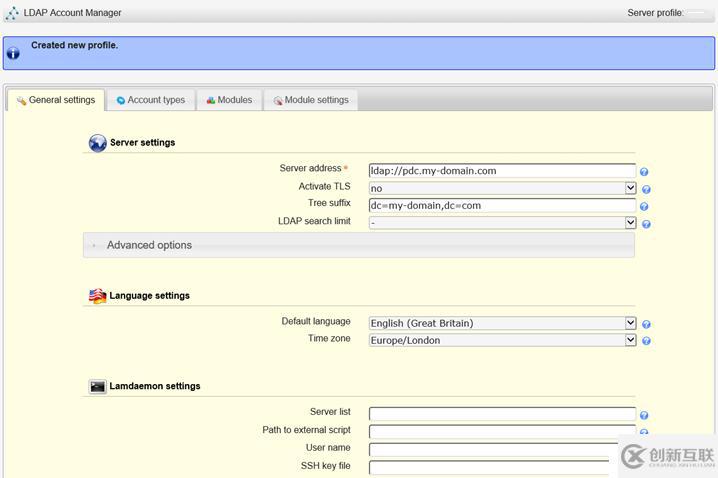Click the 'Tree suffix' field label
The width and height of the screenshot is (718, 478).
click(329, 203)
